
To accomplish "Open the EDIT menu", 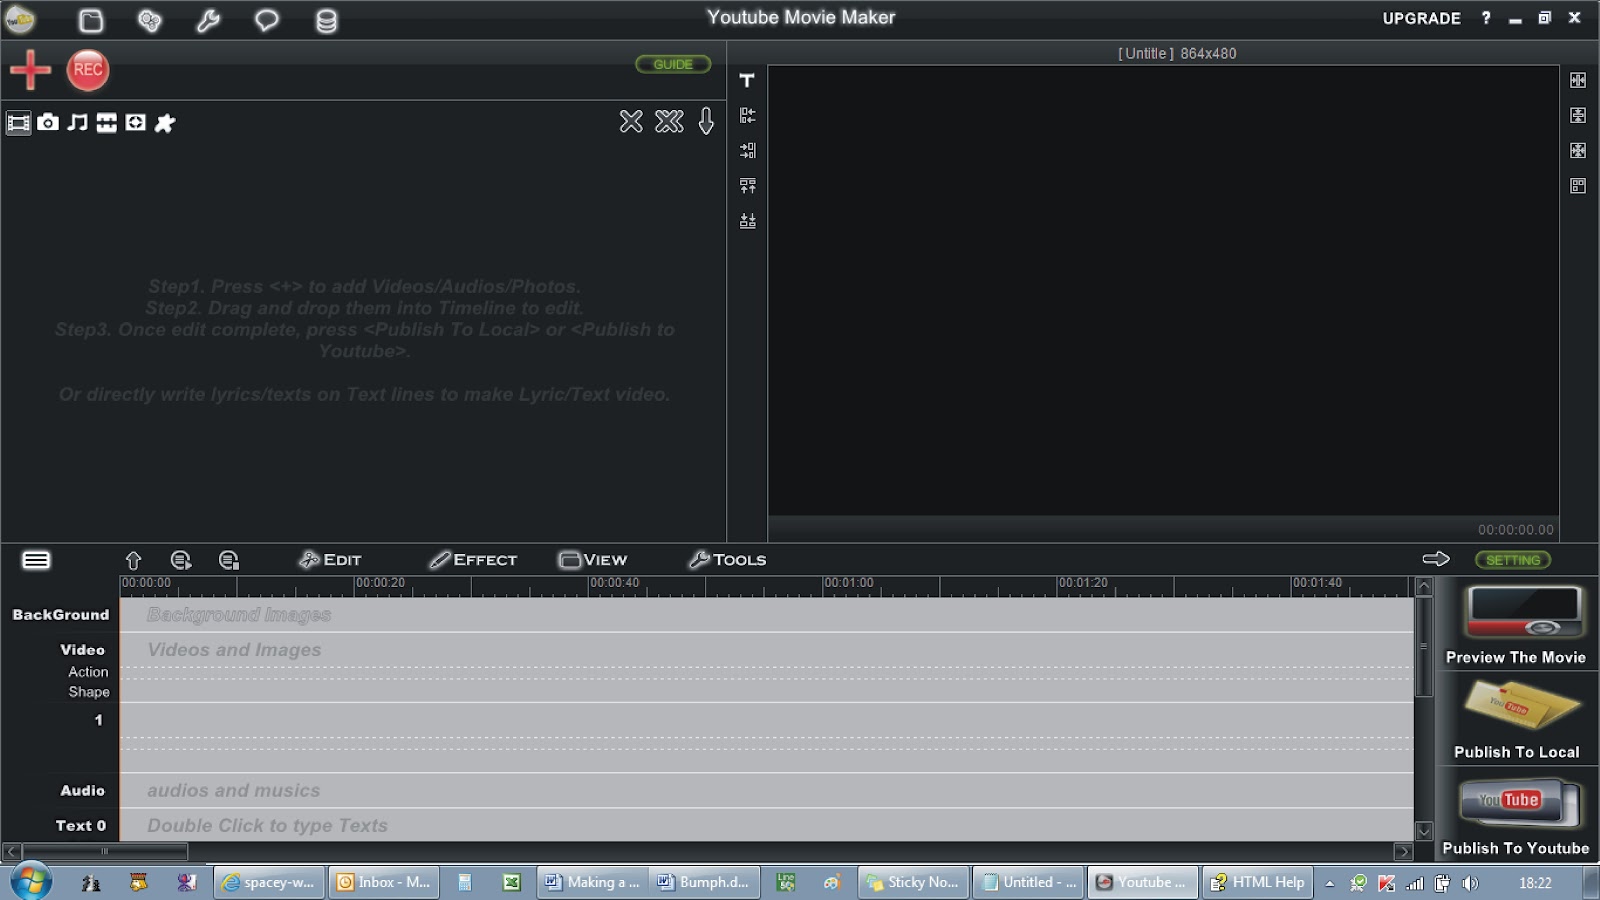I will [330, 560].
